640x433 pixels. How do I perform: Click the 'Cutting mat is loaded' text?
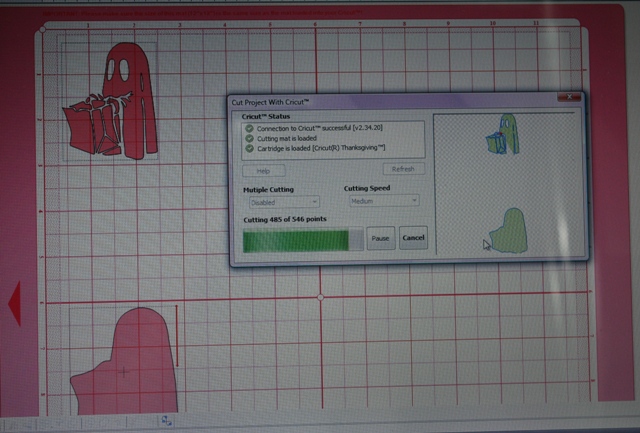pos(287,138)
